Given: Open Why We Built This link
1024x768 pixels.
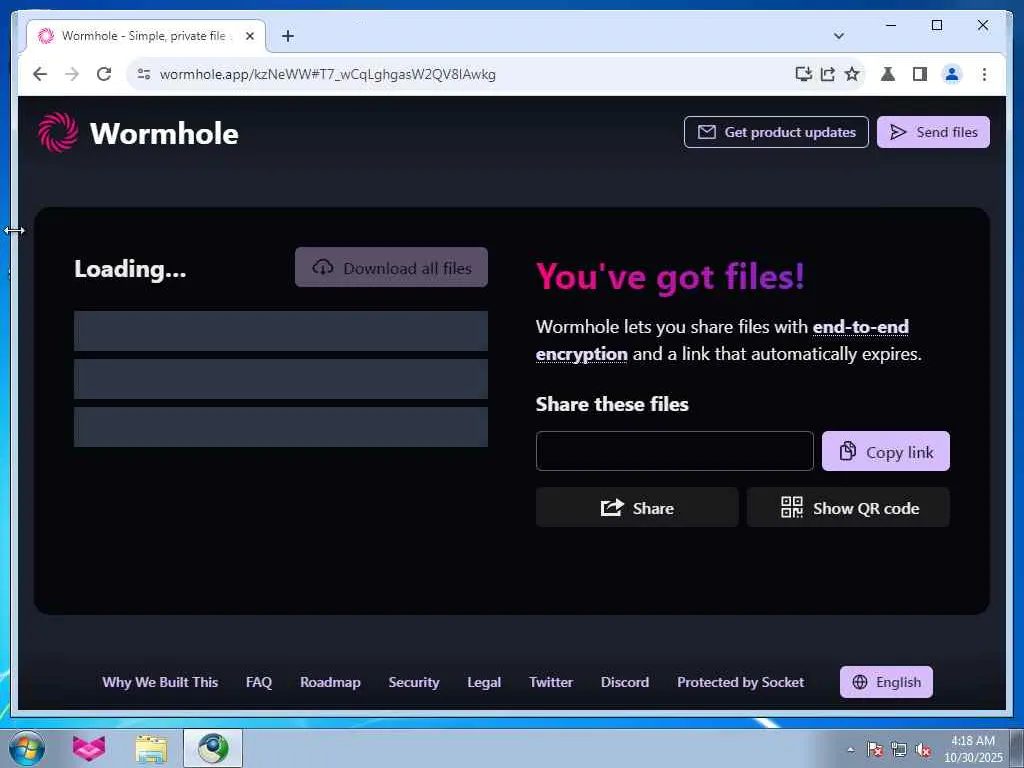Looking at the screenshot, I should pos(160,682).
